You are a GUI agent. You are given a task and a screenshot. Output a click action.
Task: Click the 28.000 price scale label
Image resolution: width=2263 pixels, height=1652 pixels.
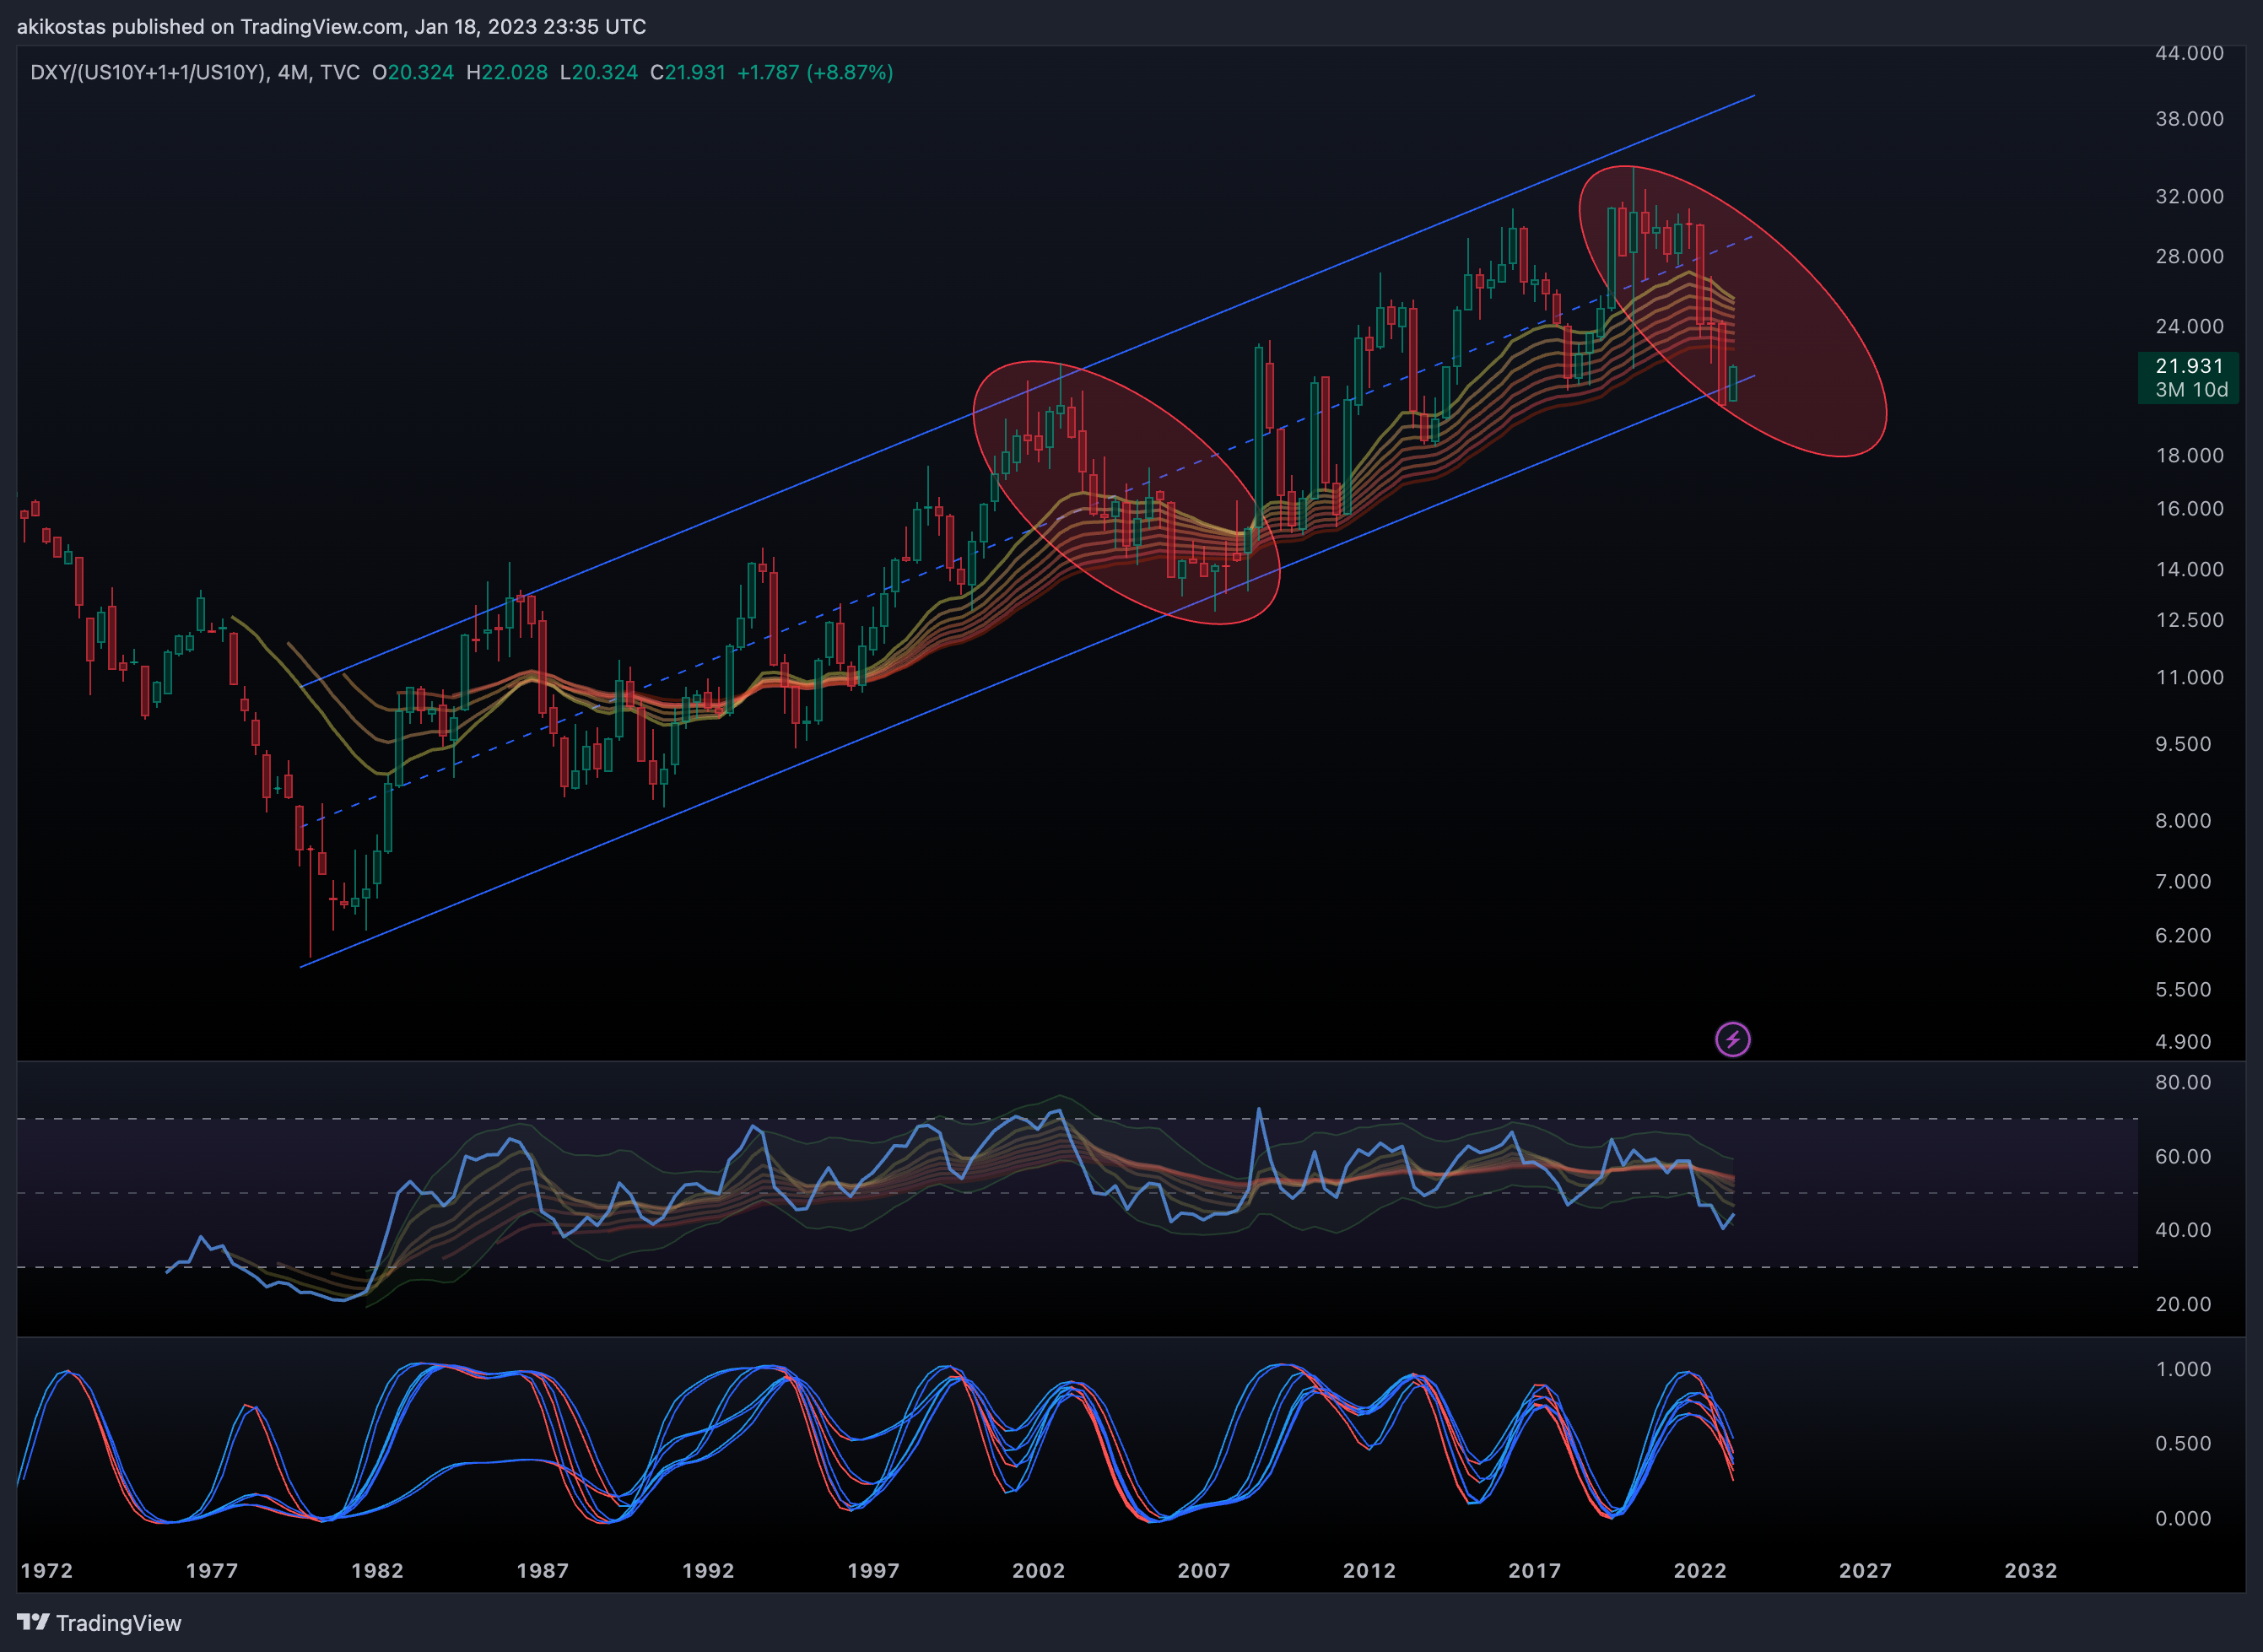2189,256
